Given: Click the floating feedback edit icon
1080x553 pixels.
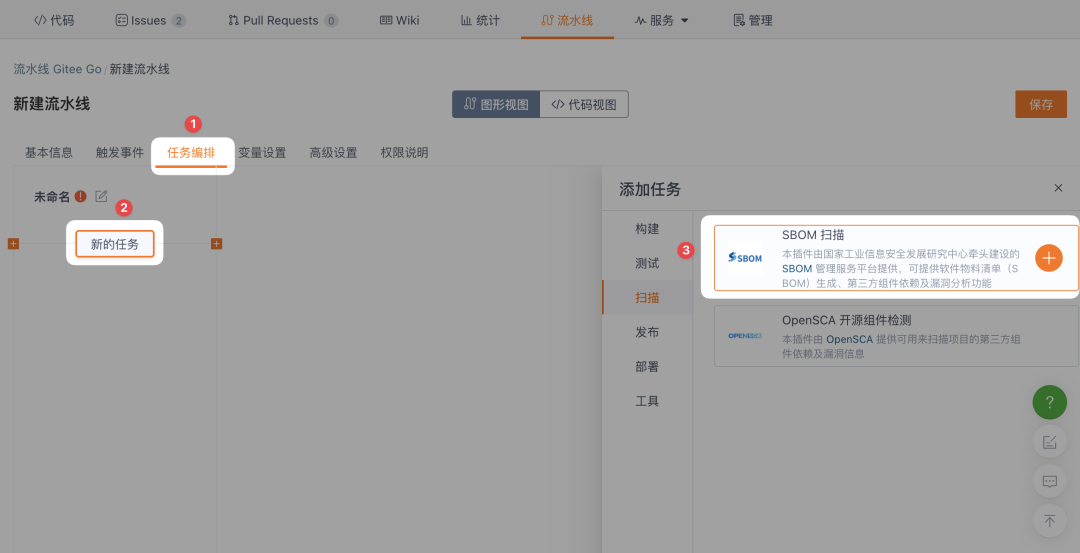Looking at the screenshot, I should point(1049,442).
